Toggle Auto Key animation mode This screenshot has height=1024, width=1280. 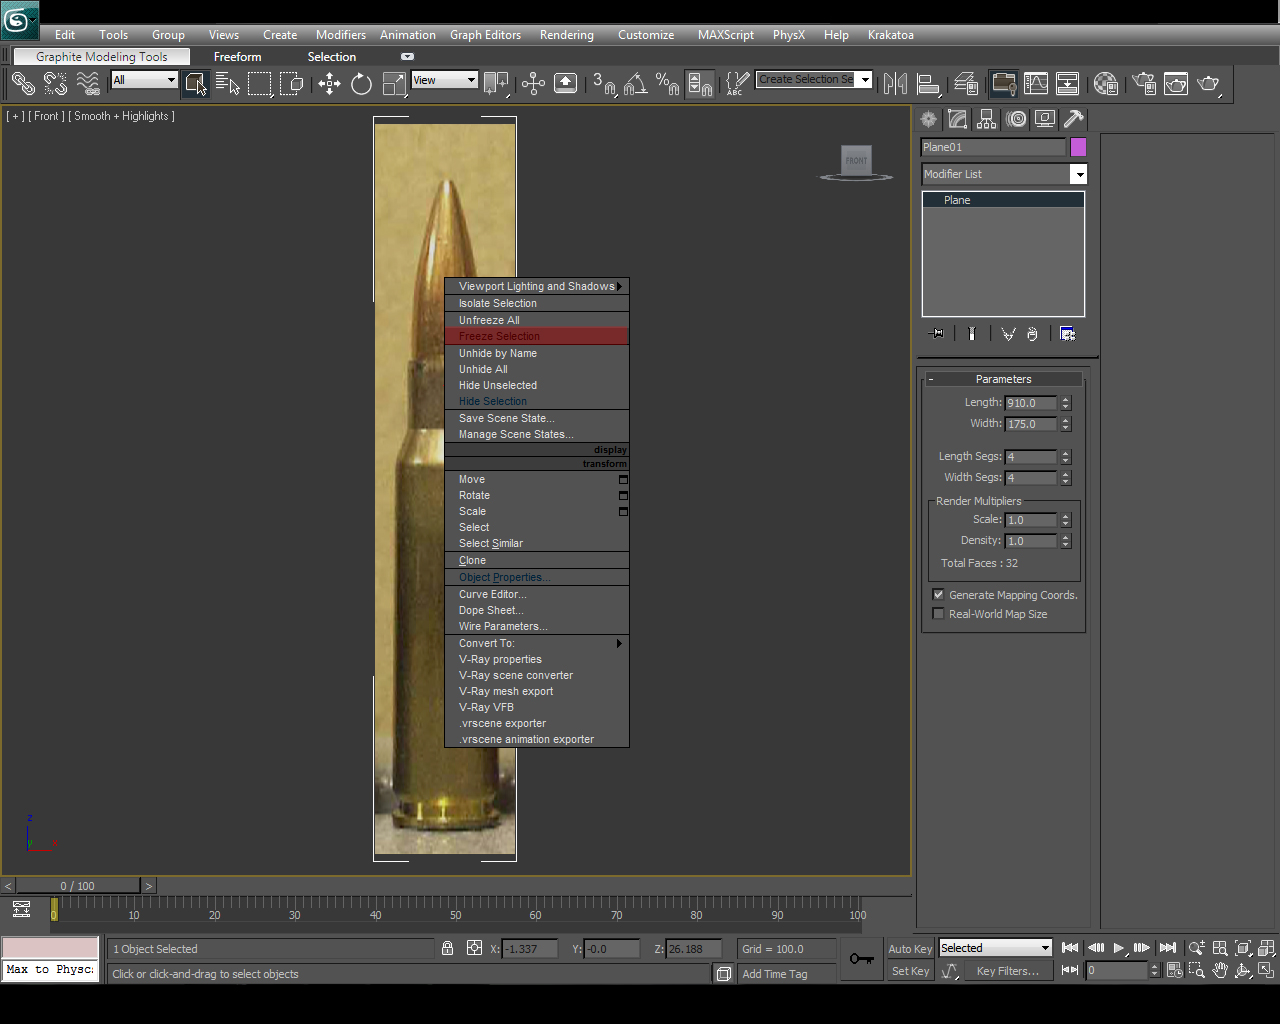(x=909, y=948)
